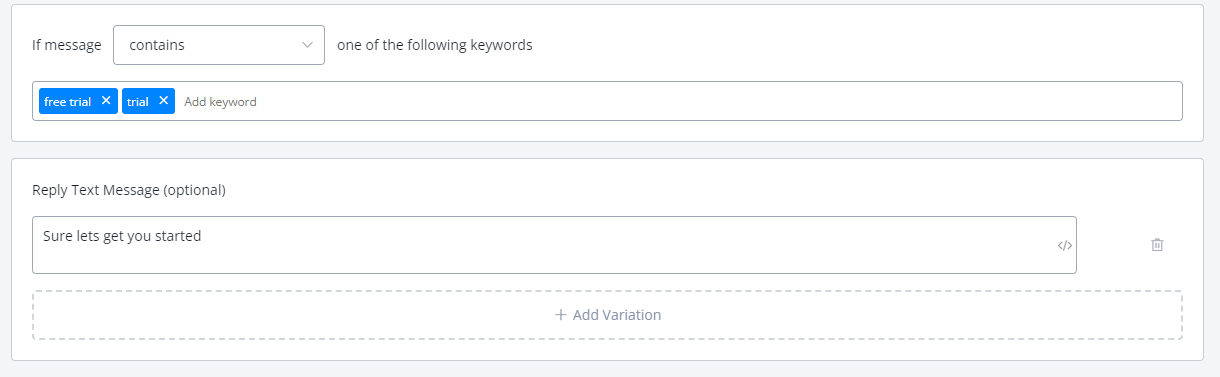Open the code variable inserter in reply box
This screenshot has height=377, width=1220.
pos(1064,245)
